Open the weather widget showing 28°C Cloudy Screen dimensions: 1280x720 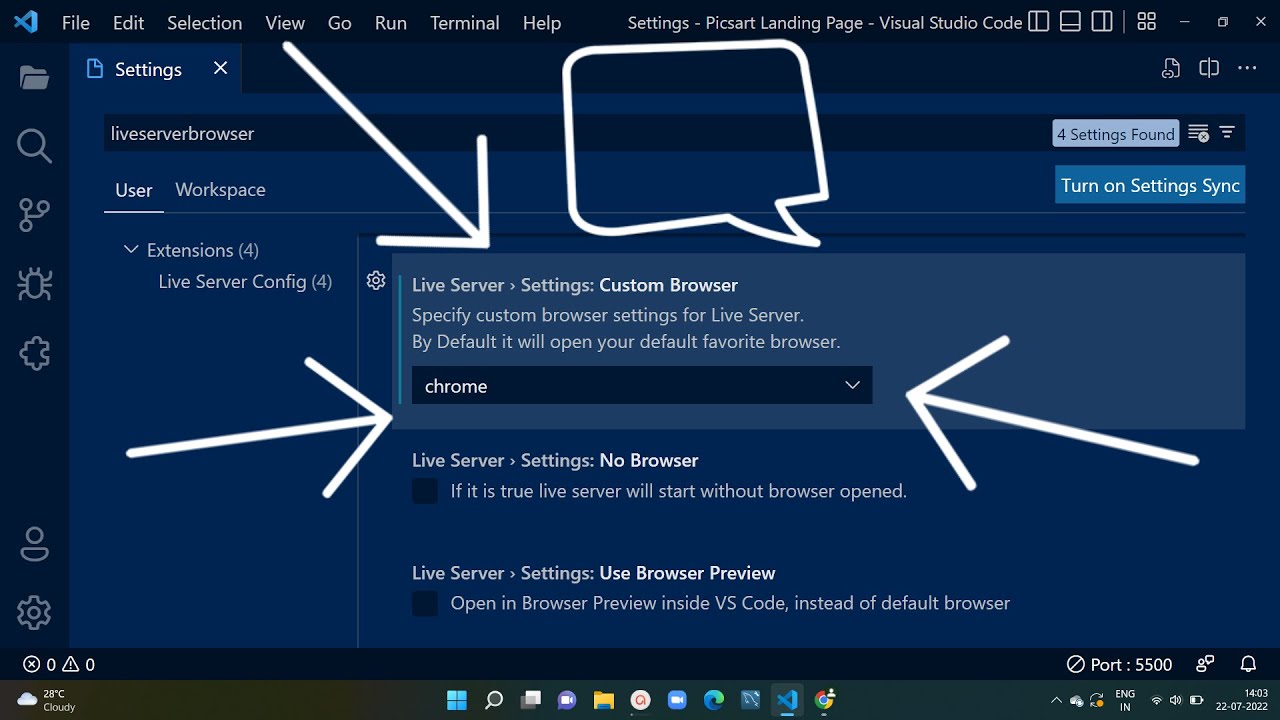[46, 700]
